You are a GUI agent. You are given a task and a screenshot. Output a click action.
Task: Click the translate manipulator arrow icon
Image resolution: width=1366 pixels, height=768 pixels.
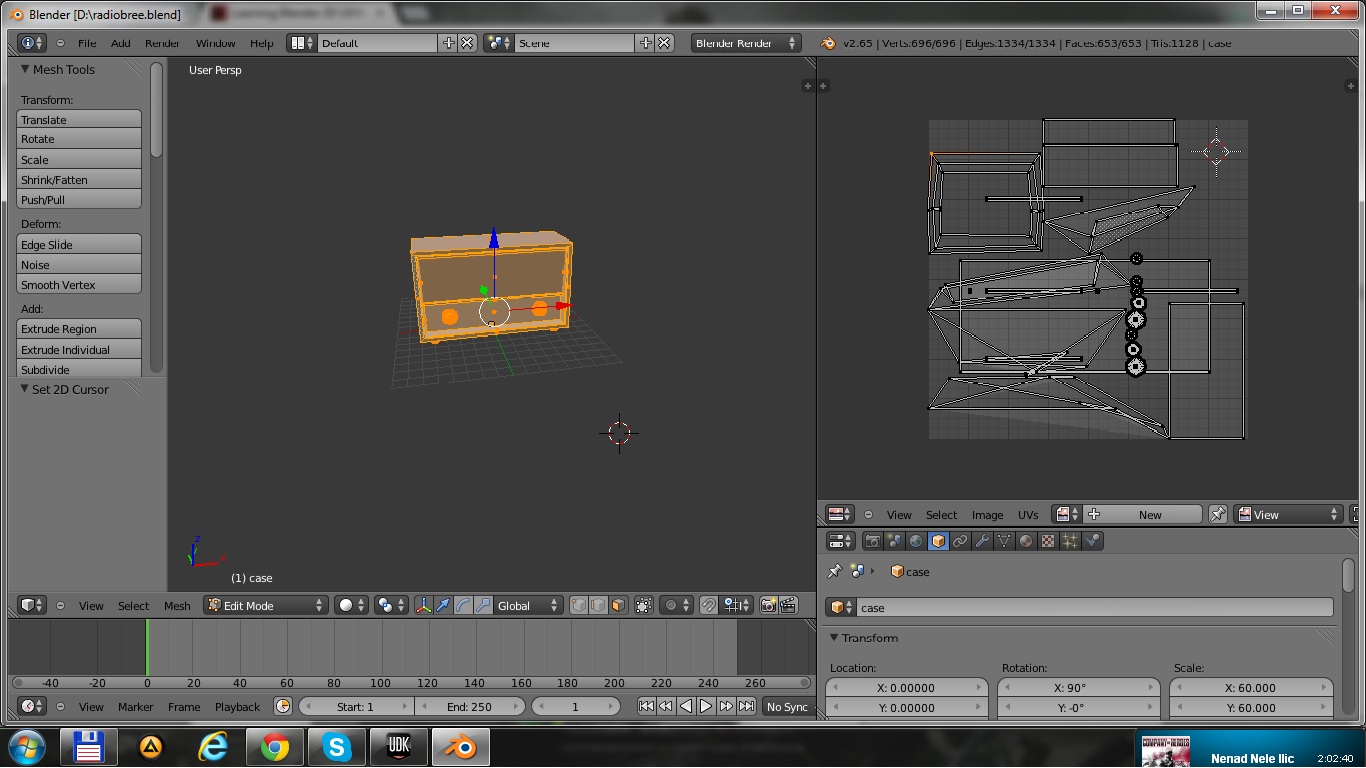pos(443,605)
